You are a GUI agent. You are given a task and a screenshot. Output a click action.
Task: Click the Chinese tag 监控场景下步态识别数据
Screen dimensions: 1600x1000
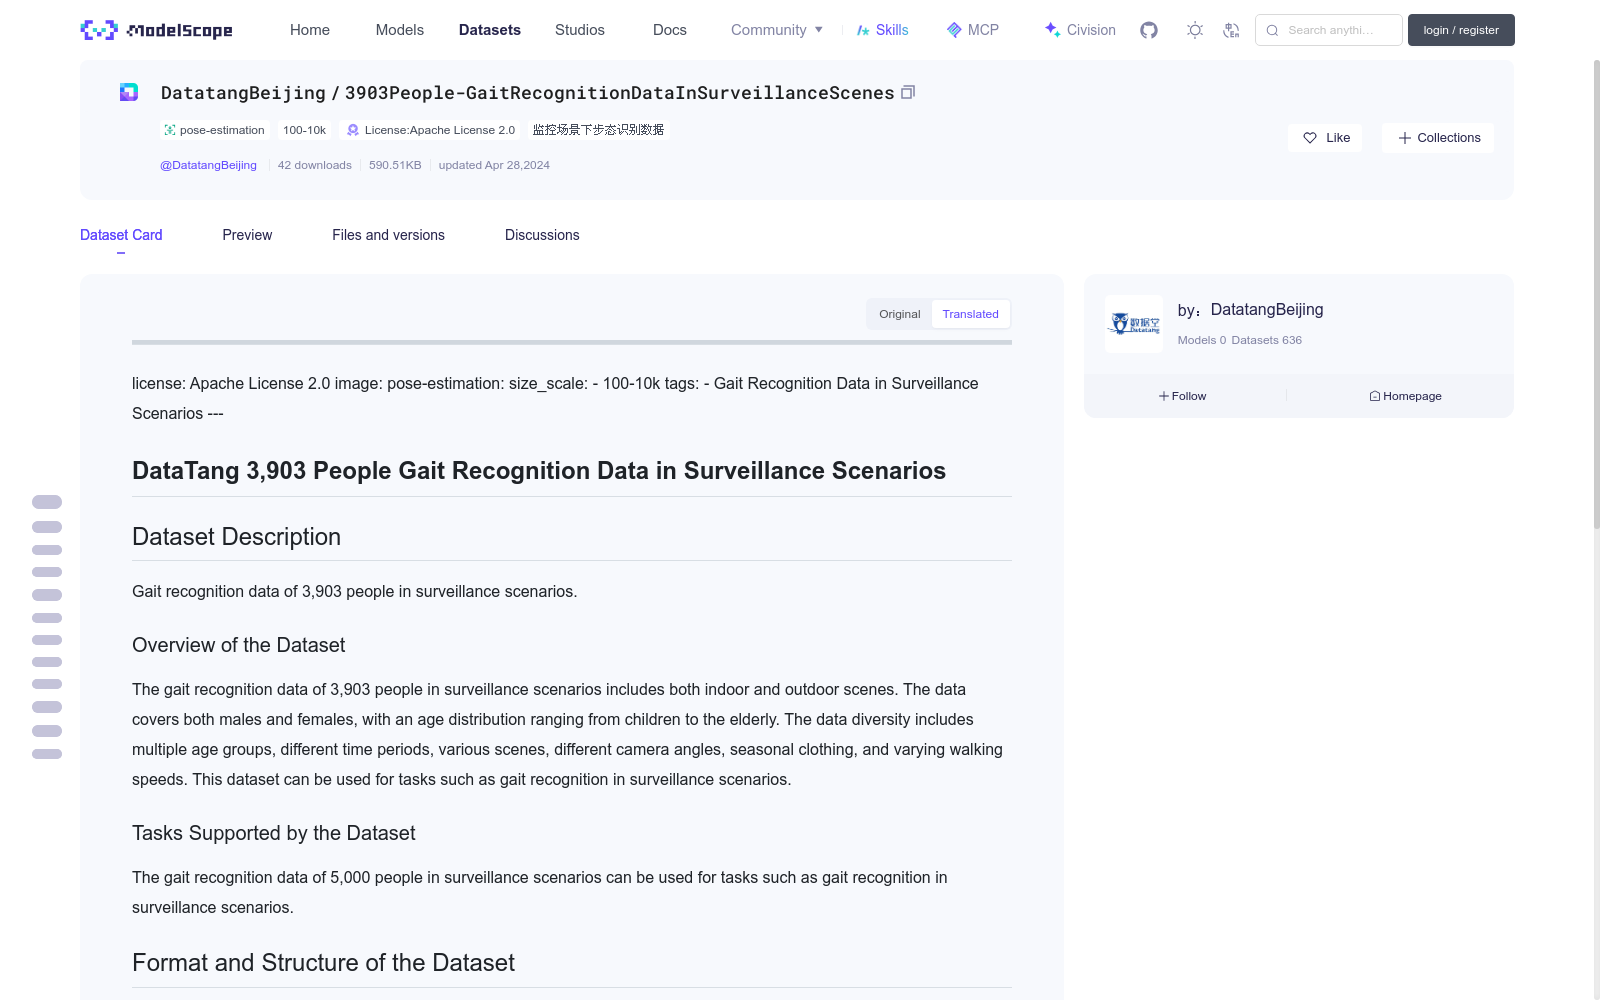point(598,130)
